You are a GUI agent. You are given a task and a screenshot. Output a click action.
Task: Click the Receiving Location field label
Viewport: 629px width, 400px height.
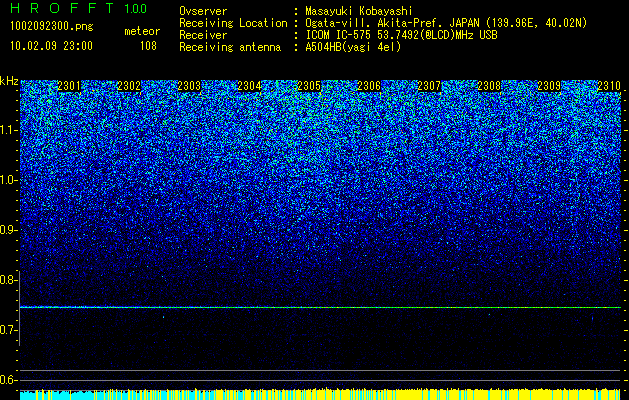click(x=233, y=23)
